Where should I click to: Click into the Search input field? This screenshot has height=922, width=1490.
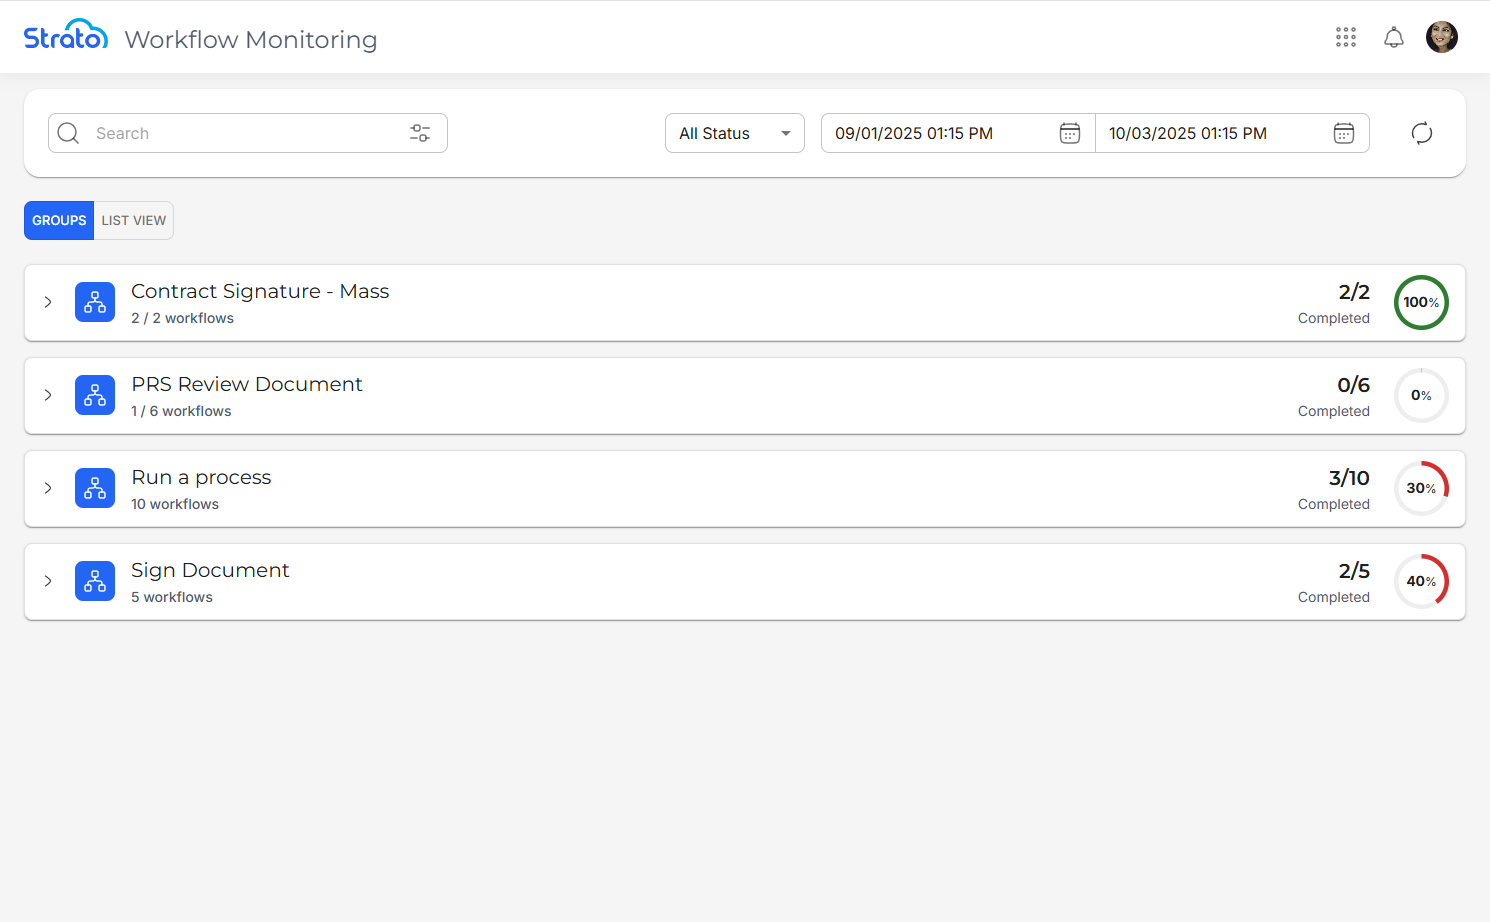[240, 133]
